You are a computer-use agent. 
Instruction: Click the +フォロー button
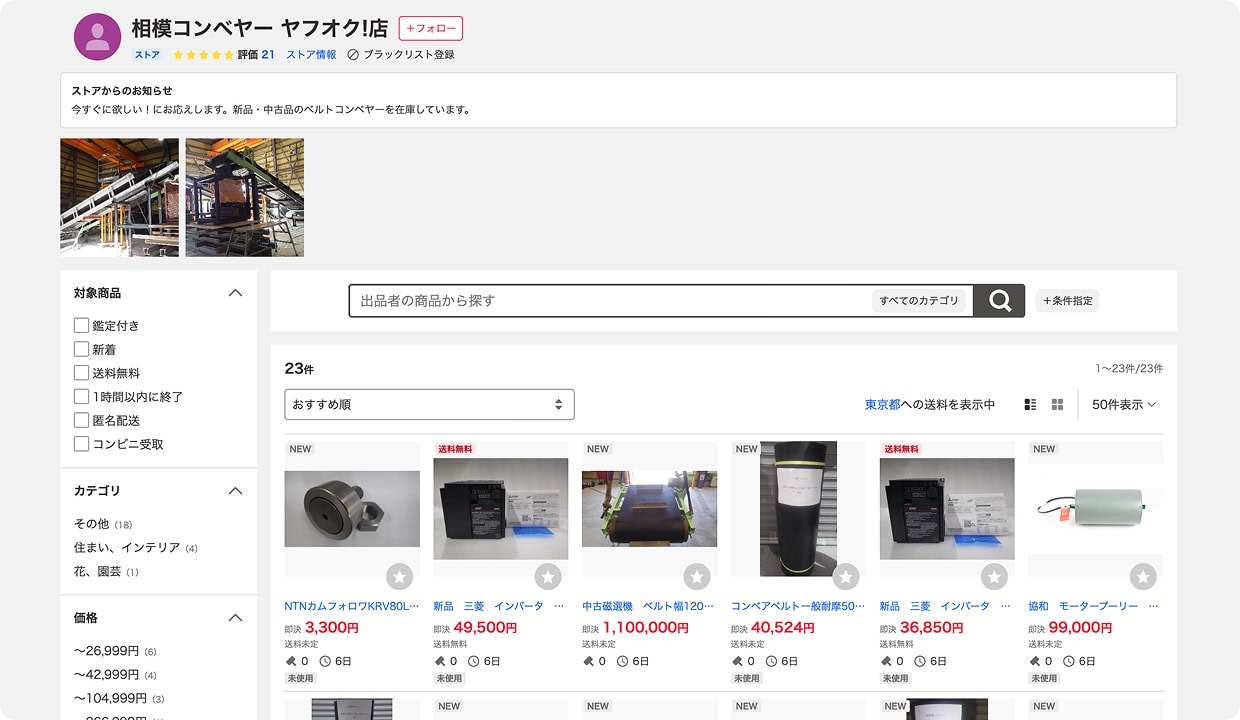[x=431, y=28]
